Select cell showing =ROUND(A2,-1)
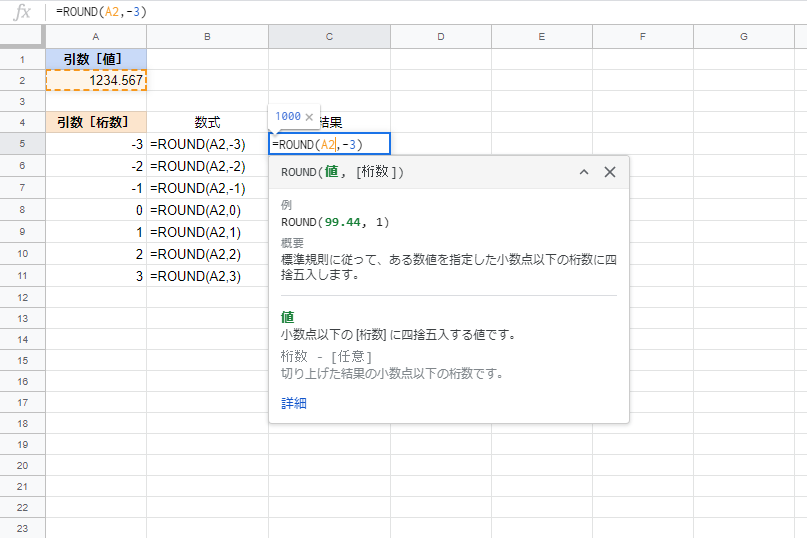Viewport: 807px width, 538px height. [x=207, y=188]
